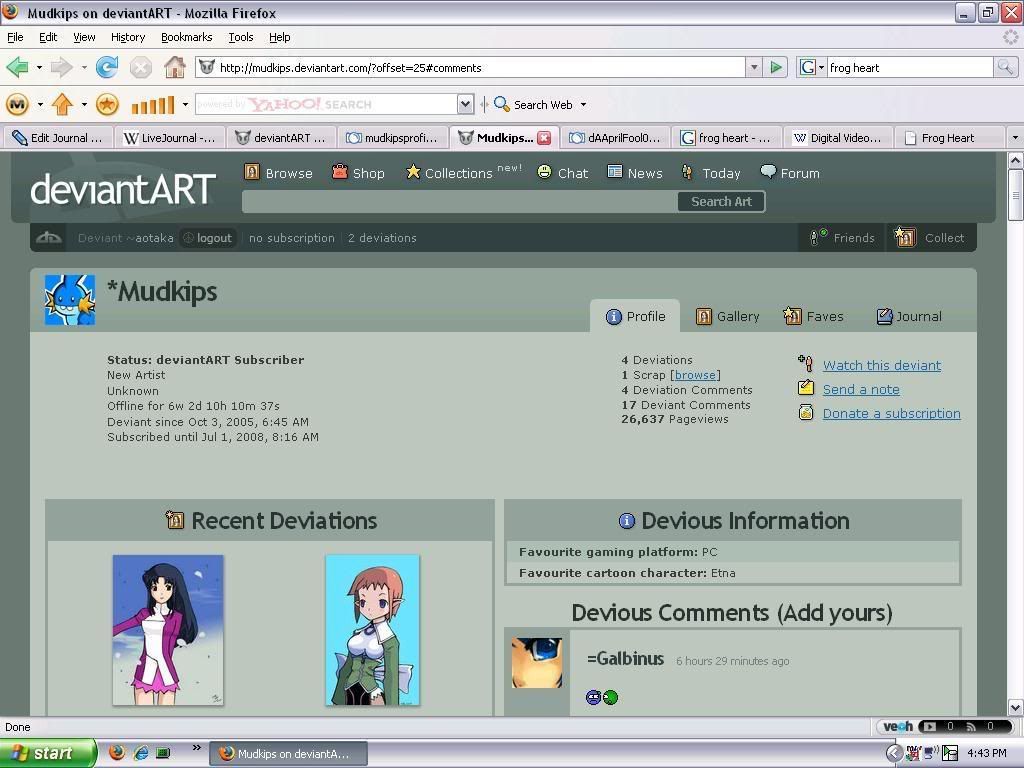The width and height of the screenshot is (1024, 768).
Task: Switch to the Frog Heart tab
Action: 948,138
